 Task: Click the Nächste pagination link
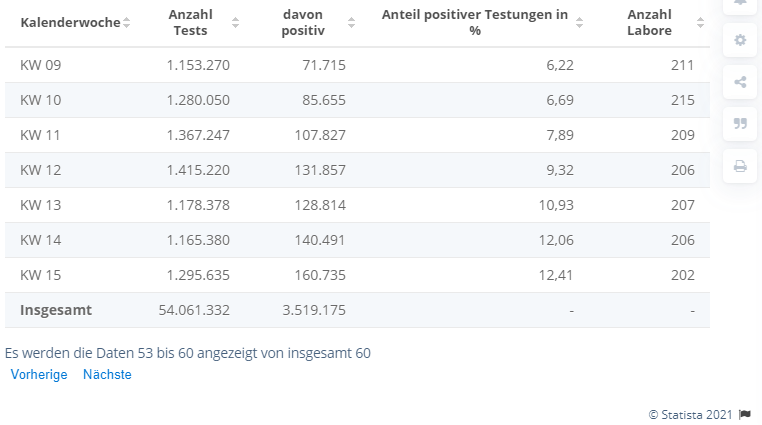click(x=107, y=375)
